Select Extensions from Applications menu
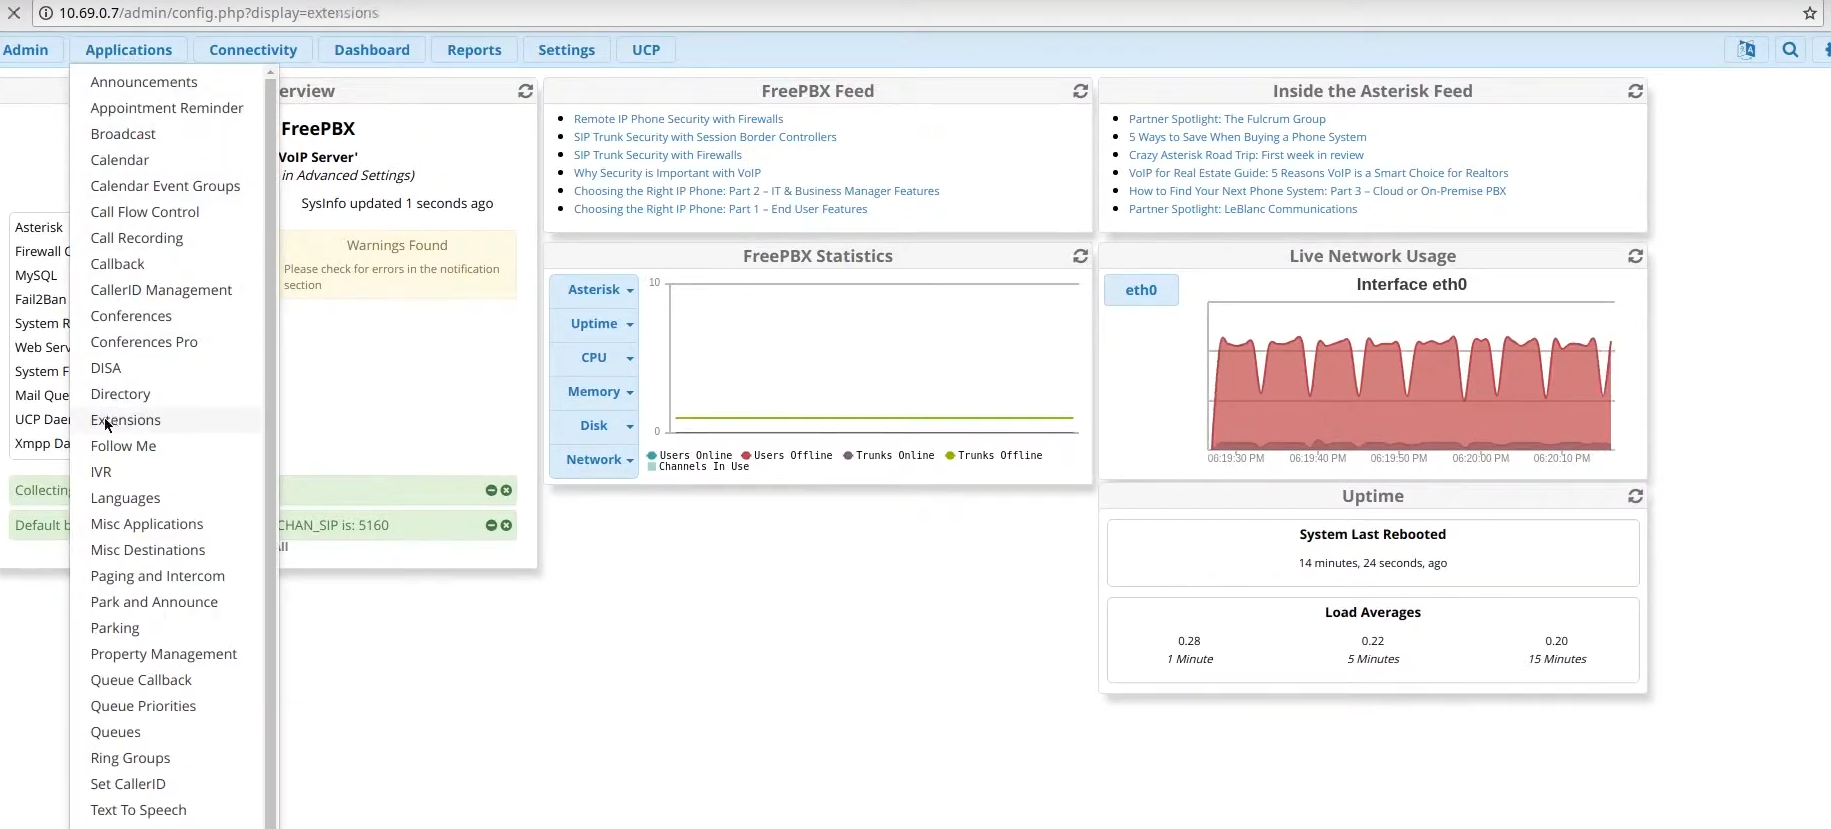1831x829 pixels. click(x=166, y=420)
